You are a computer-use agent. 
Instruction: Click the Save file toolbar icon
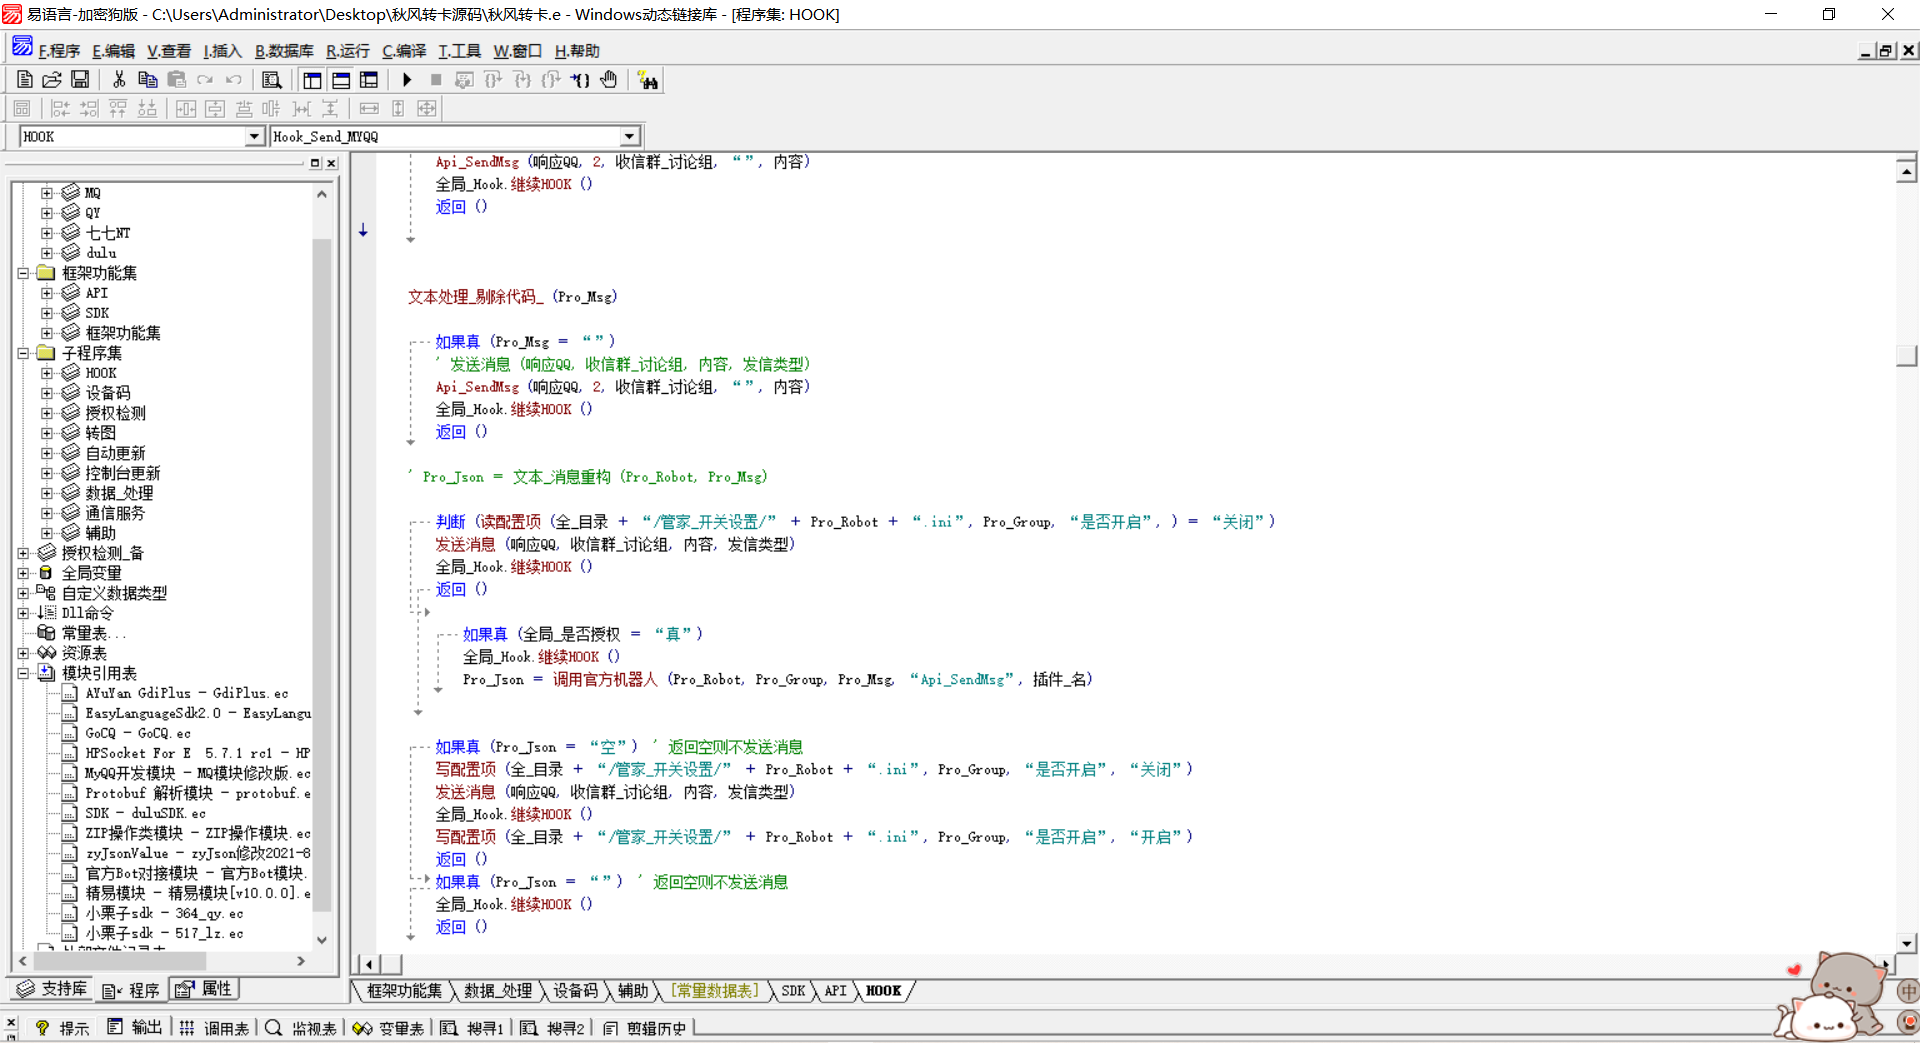coord(80,80)
